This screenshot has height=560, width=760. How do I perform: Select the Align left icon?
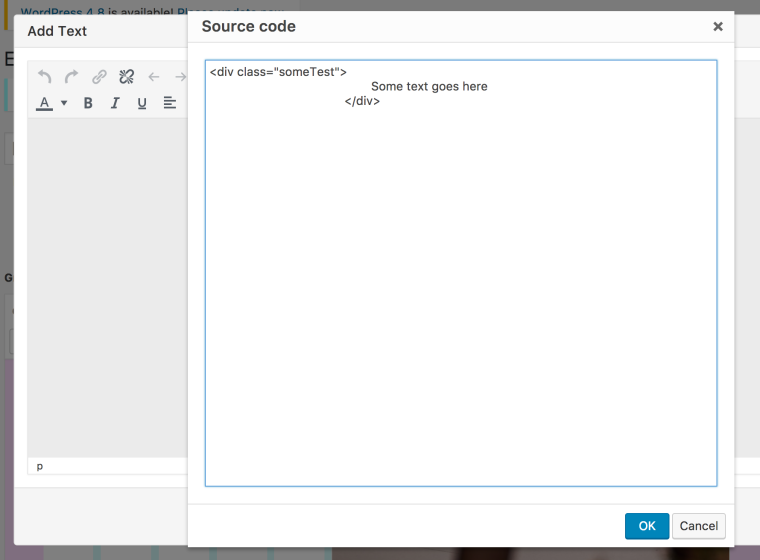169,103
